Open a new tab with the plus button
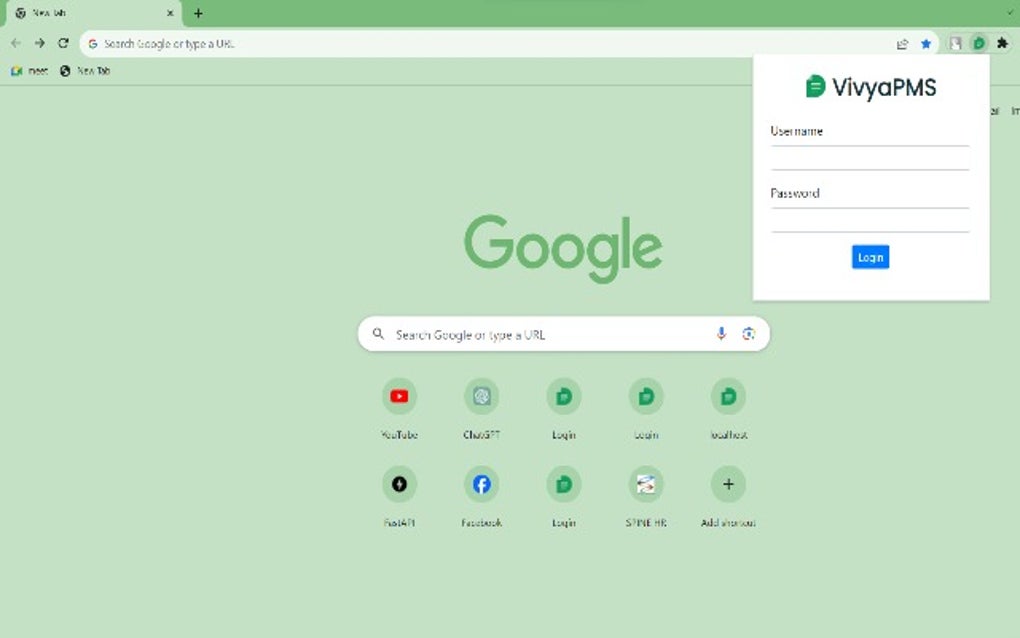 click(x=197, y=13)
